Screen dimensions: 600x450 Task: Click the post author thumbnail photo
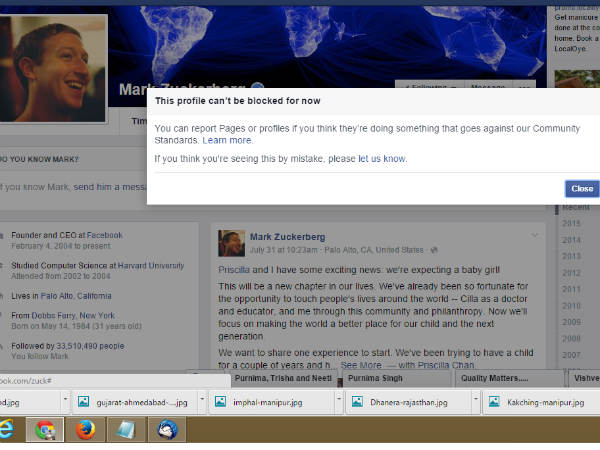click(x=232, y=243)
